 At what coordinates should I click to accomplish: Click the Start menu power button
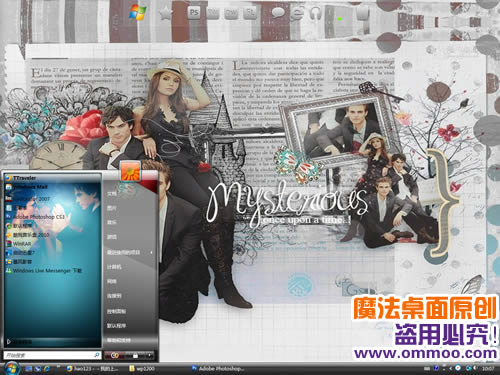pos(115,356)
